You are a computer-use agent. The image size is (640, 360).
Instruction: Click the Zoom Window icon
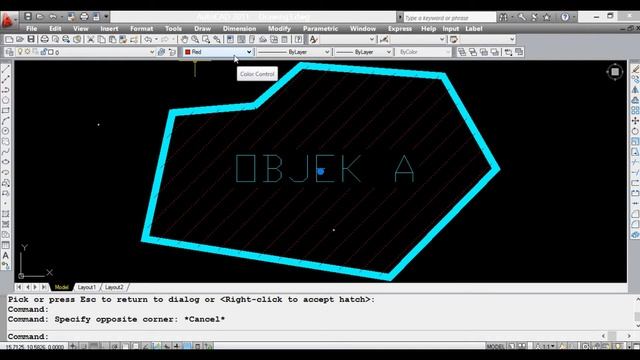coord(206,40)
